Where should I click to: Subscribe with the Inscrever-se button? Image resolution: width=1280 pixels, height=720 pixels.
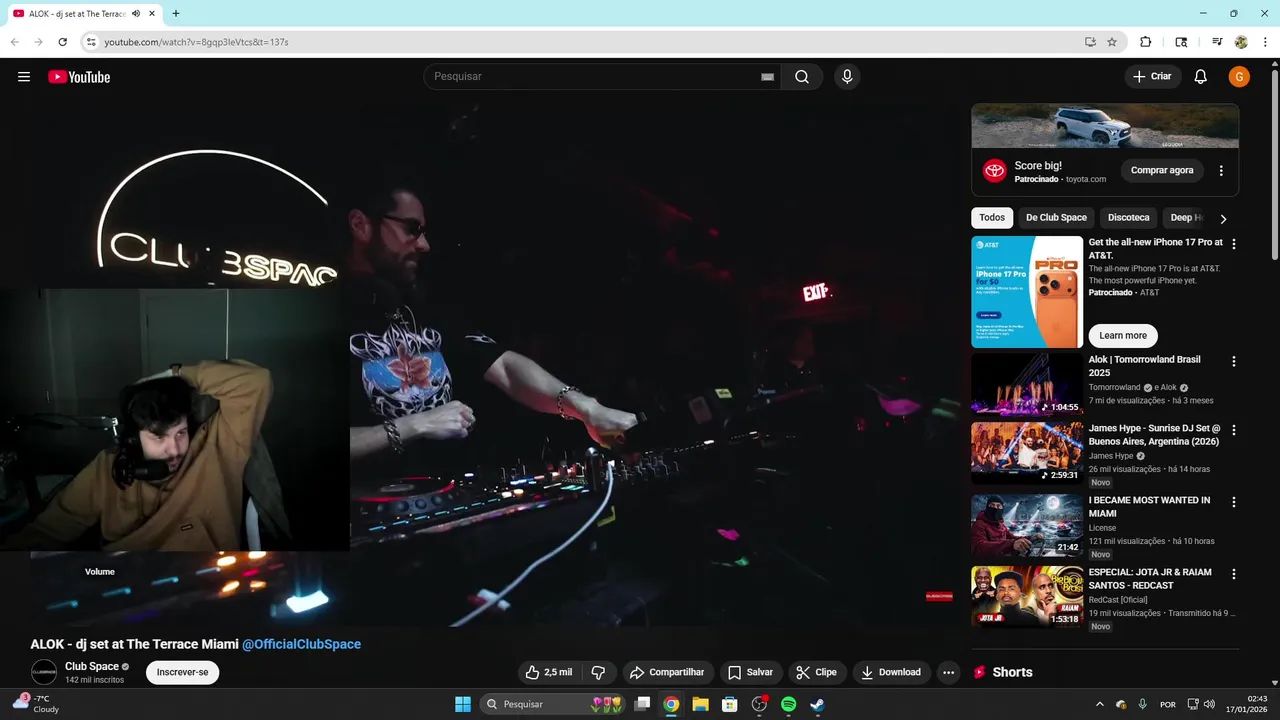182,672
